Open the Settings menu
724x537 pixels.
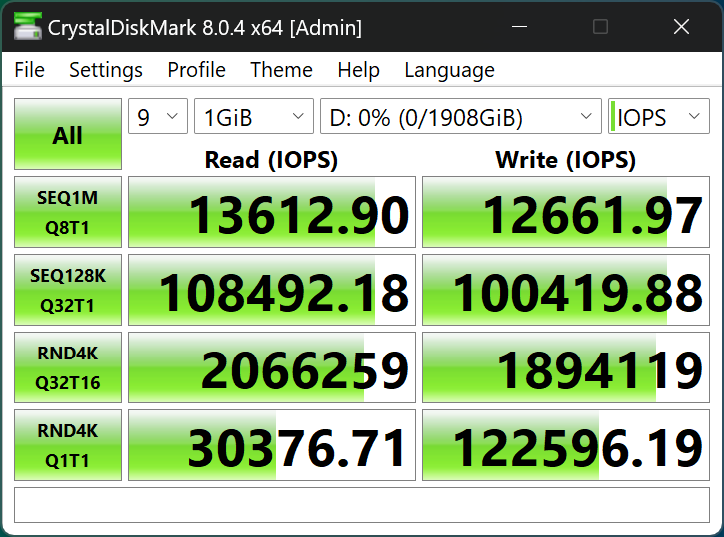pyautogui.click(x=106, y=70)
